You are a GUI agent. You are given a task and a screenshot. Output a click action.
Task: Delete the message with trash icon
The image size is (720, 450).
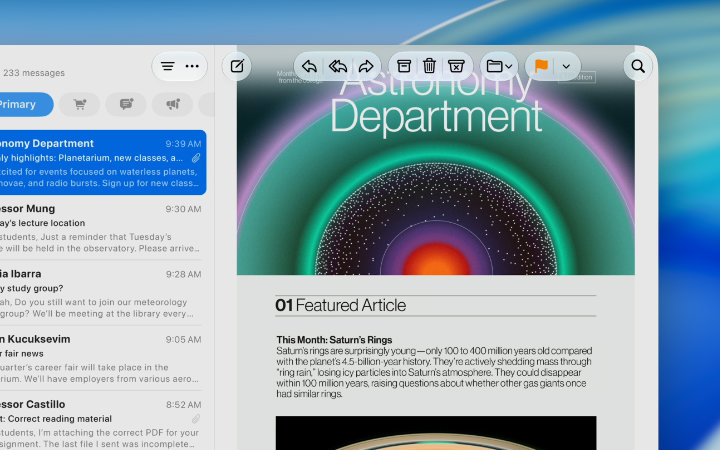coord(429,66)
